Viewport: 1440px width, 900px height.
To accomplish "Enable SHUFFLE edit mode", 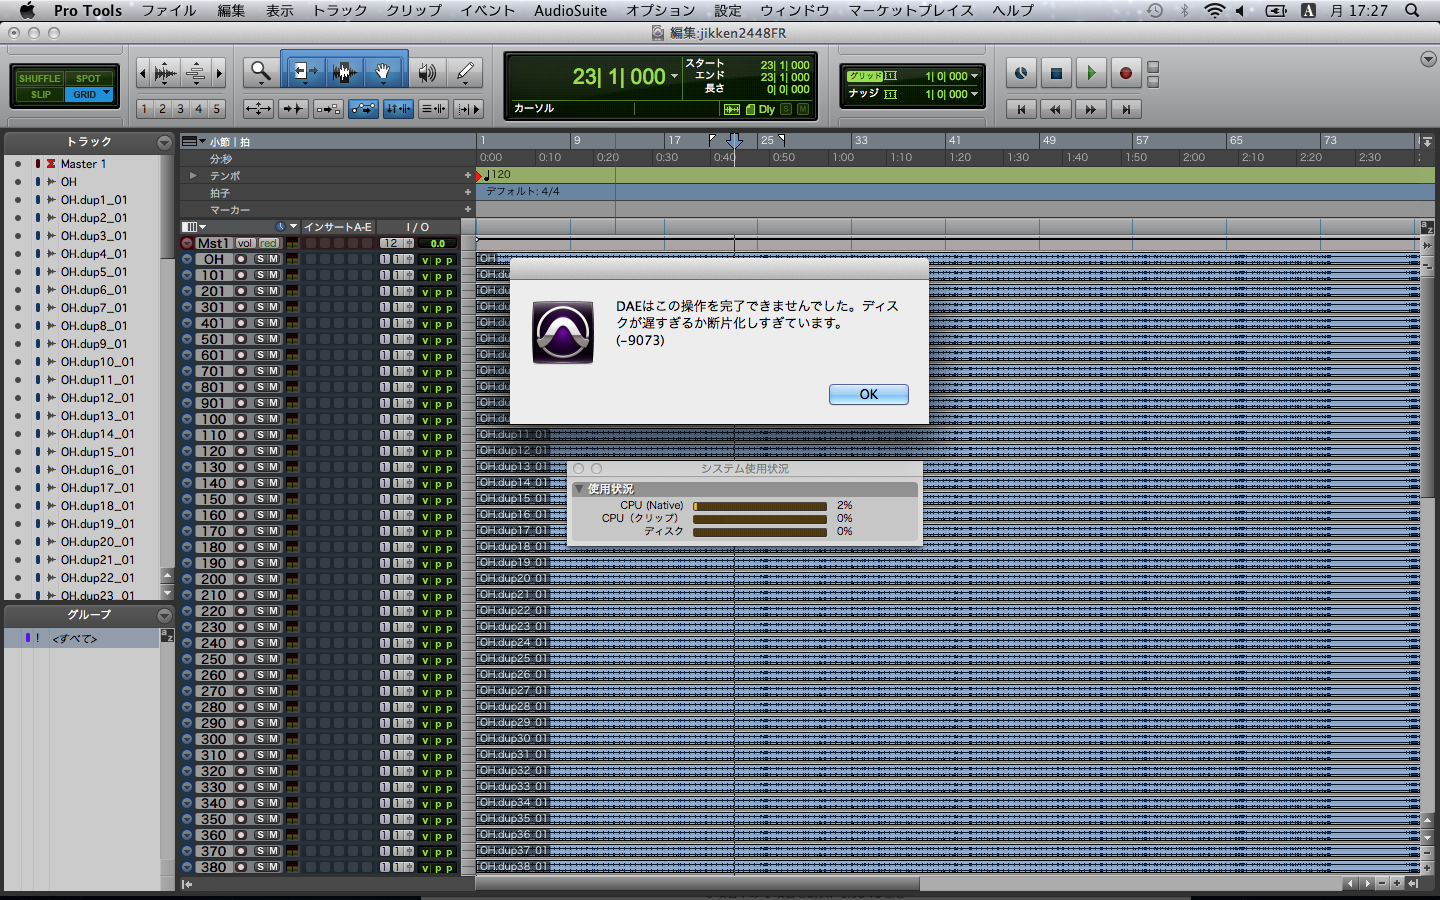I will point(40,78).
